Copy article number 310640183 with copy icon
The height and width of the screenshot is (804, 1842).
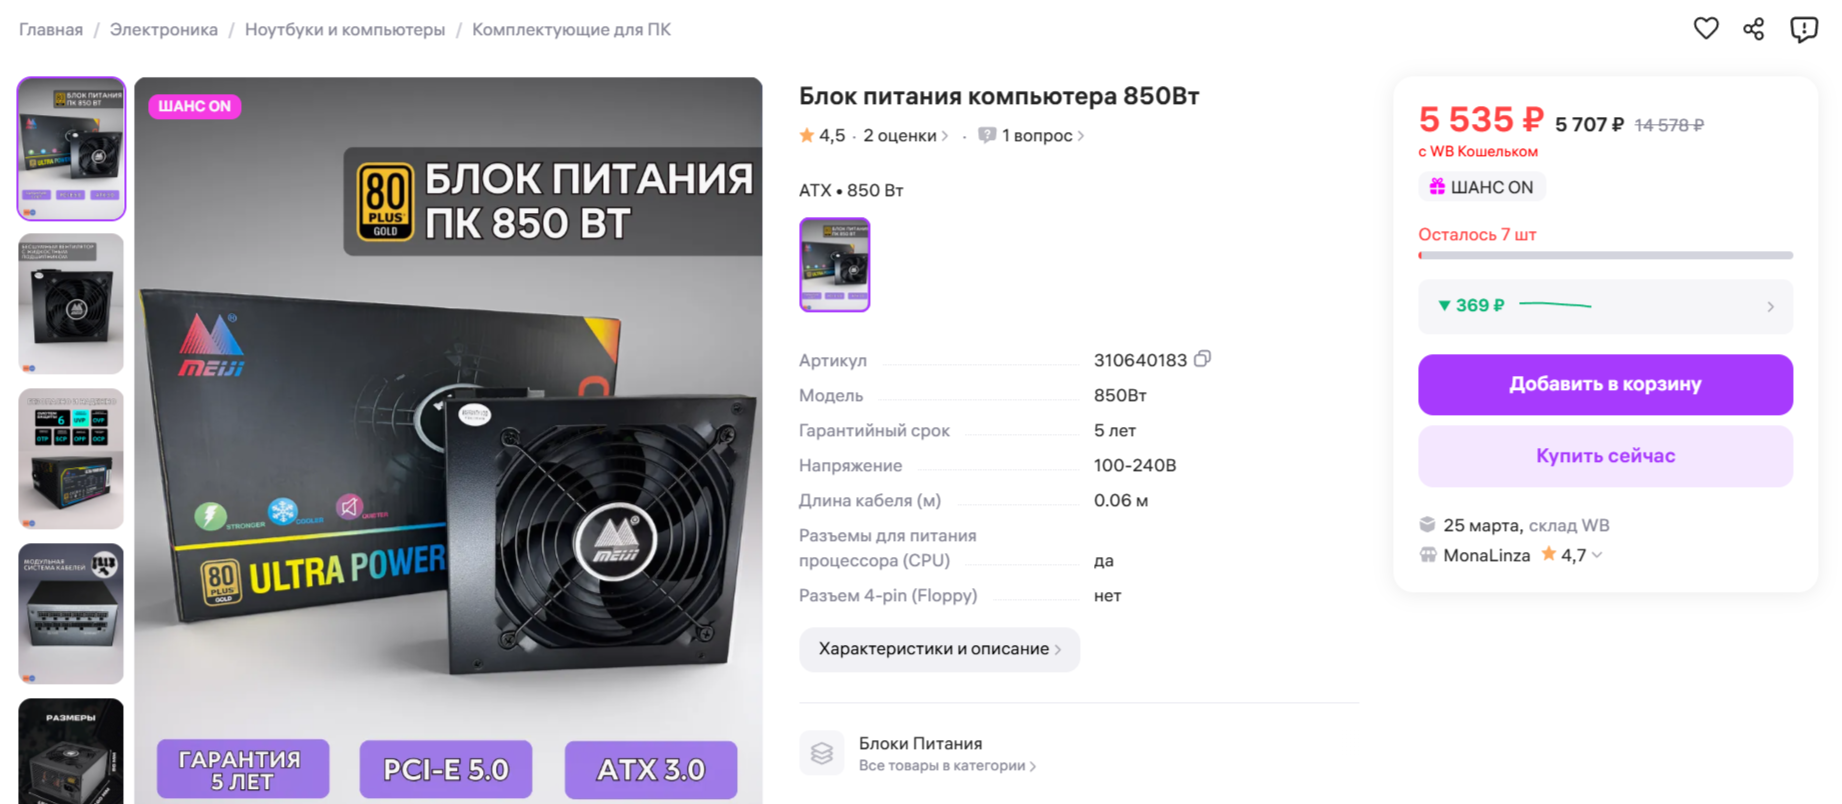pyautogui.click(x=1203, y=358)
